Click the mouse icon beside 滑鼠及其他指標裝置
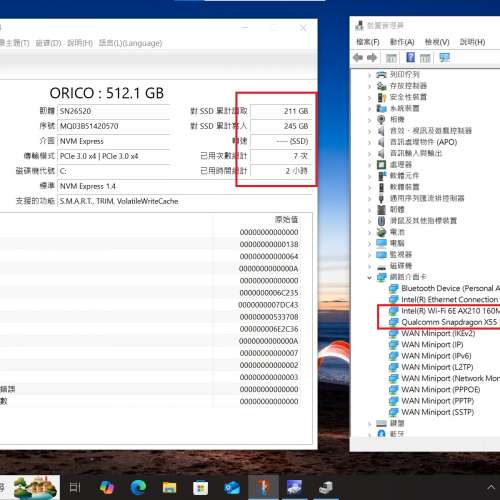This screenshot has width=500, height=500. click(x=381, y=221)
